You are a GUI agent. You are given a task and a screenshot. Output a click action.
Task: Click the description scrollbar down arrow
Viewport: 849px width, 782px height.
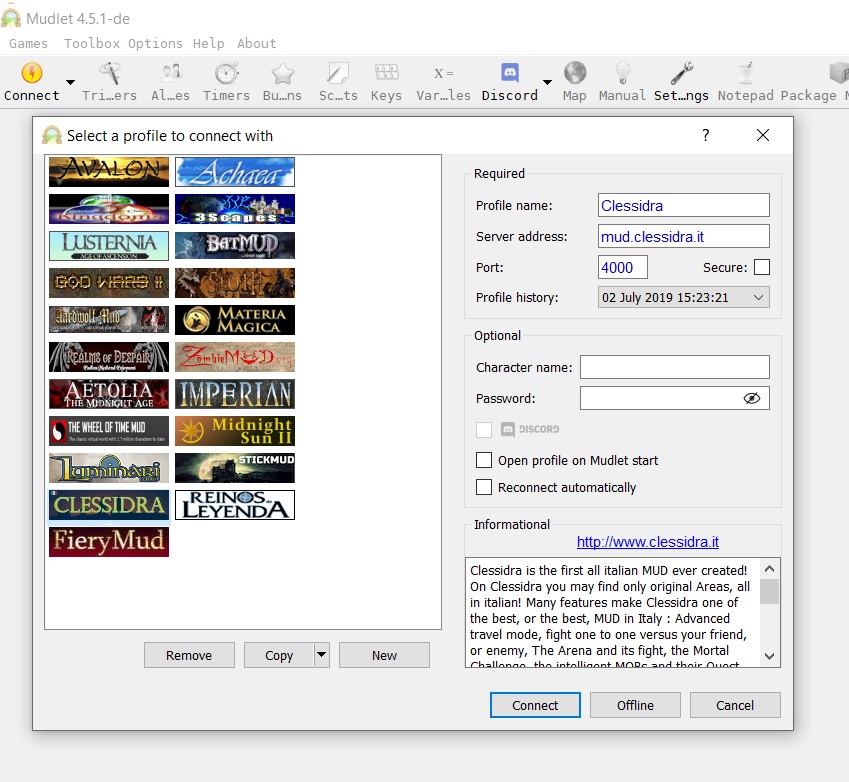pos(769,656)
